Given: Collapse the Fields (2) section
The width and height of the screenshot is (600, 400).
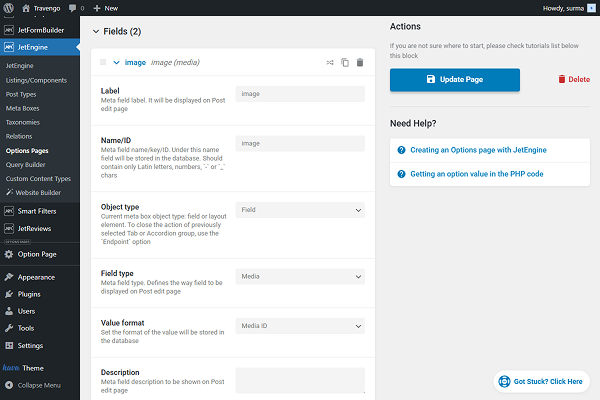Looking at the screenshot, I should tap(96, 31).
